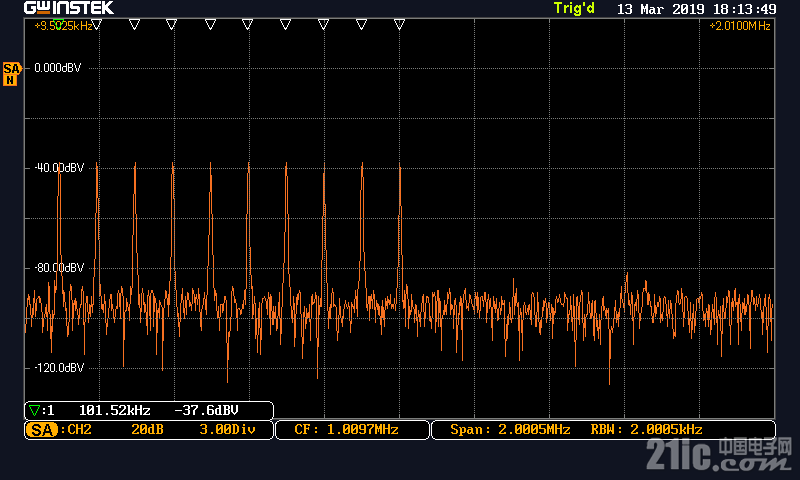Click the -120.0dBV scale label
800x480 pixels.
(x=59, y=368)
